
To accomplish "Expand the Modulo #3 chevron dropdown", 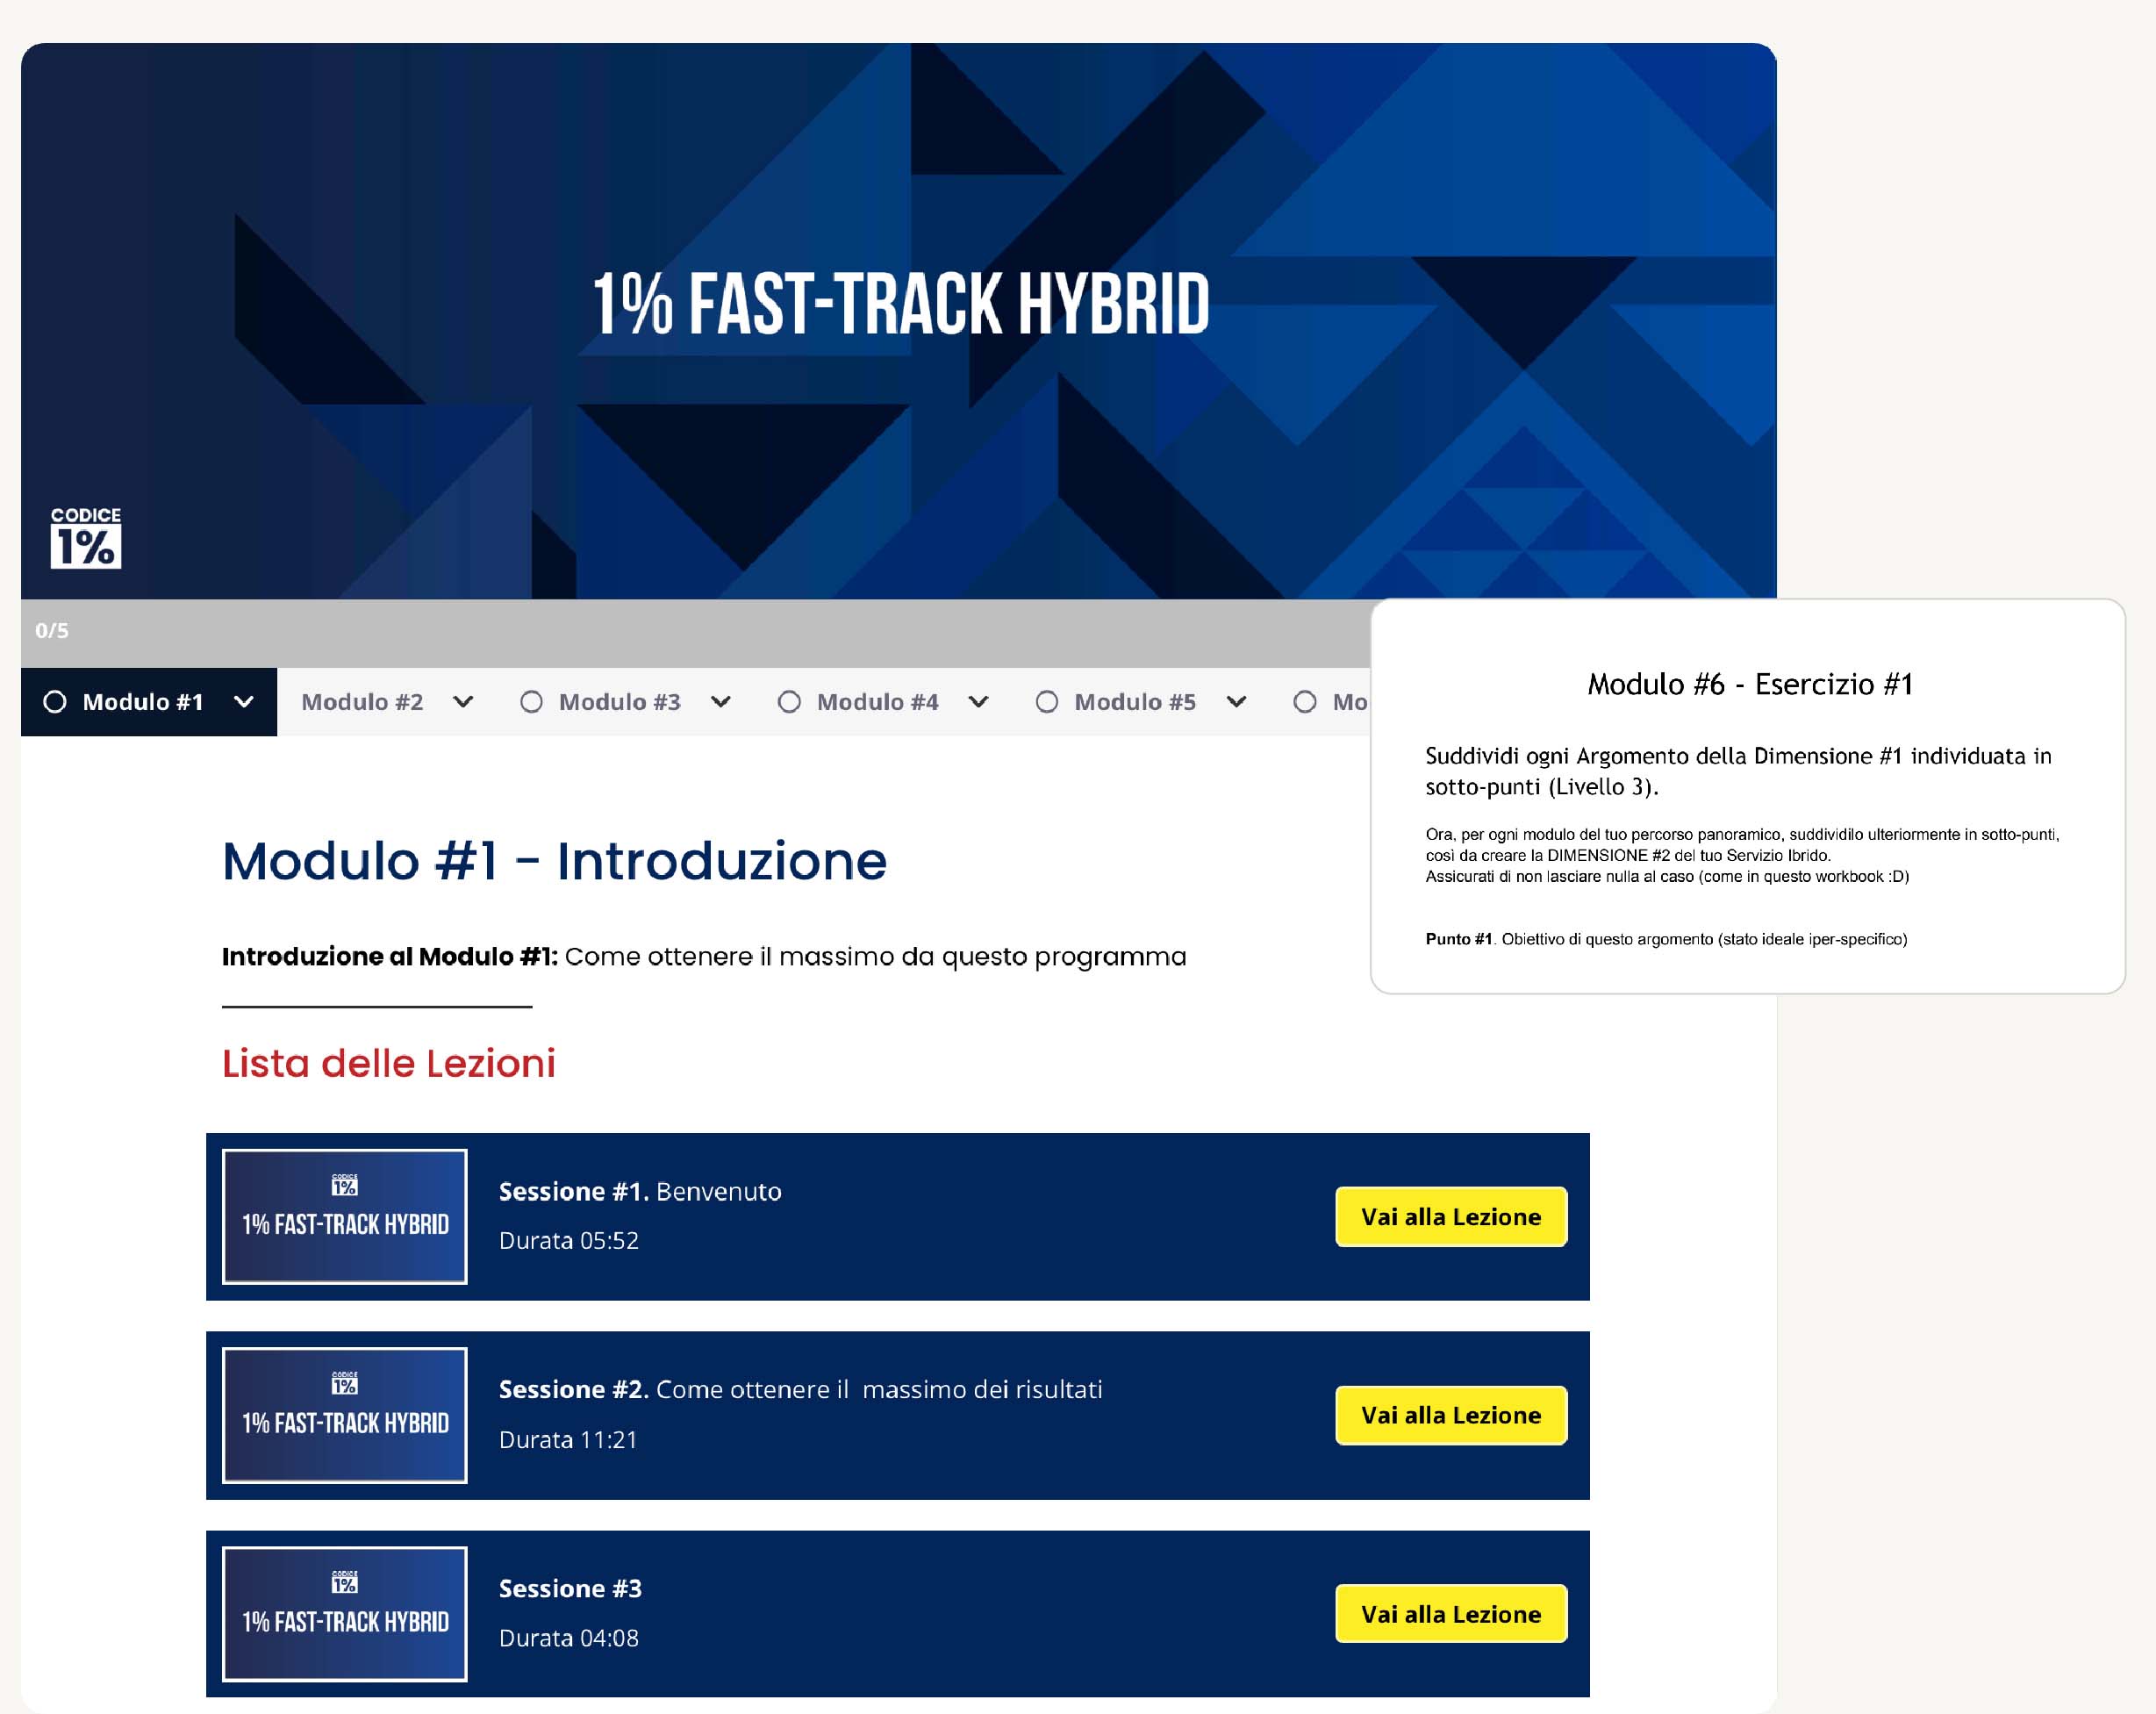I will click(721, 702).
